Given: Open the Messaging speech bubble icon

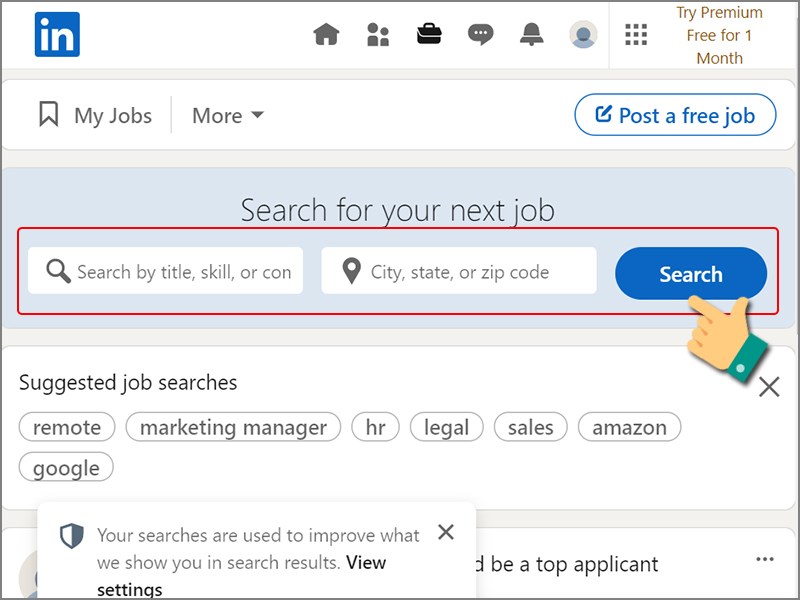Looking at the screenshot, I should pyautogui.click(x=480, y=35).
